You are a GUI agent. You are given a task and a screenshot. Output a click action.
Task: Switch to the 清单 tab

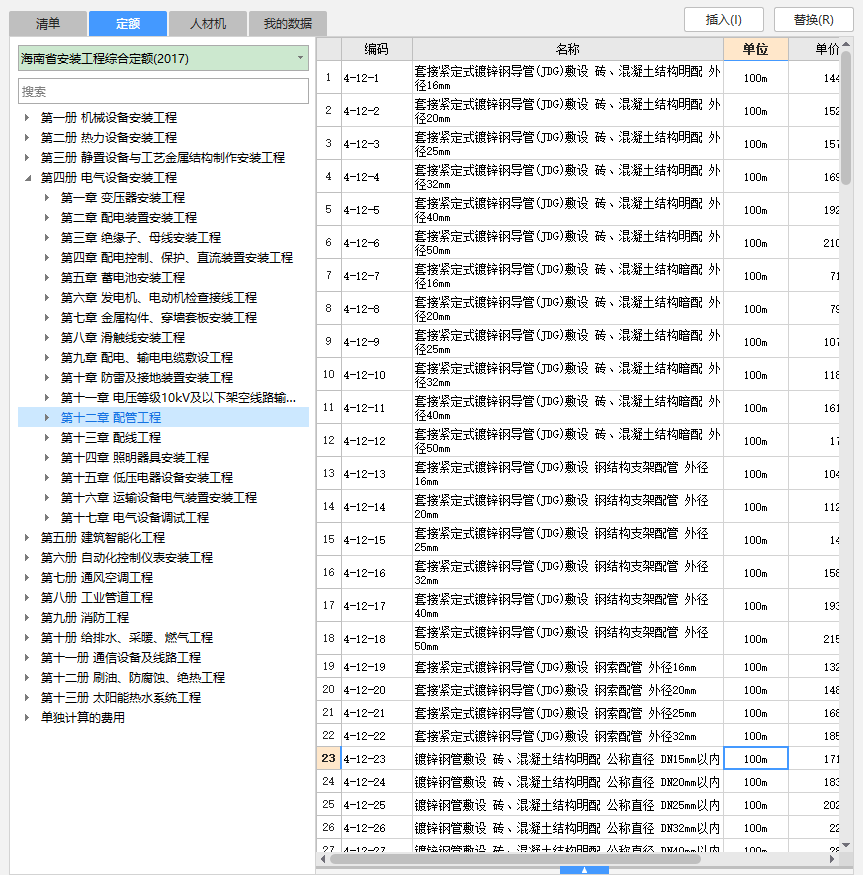click(x=48, y=23)
